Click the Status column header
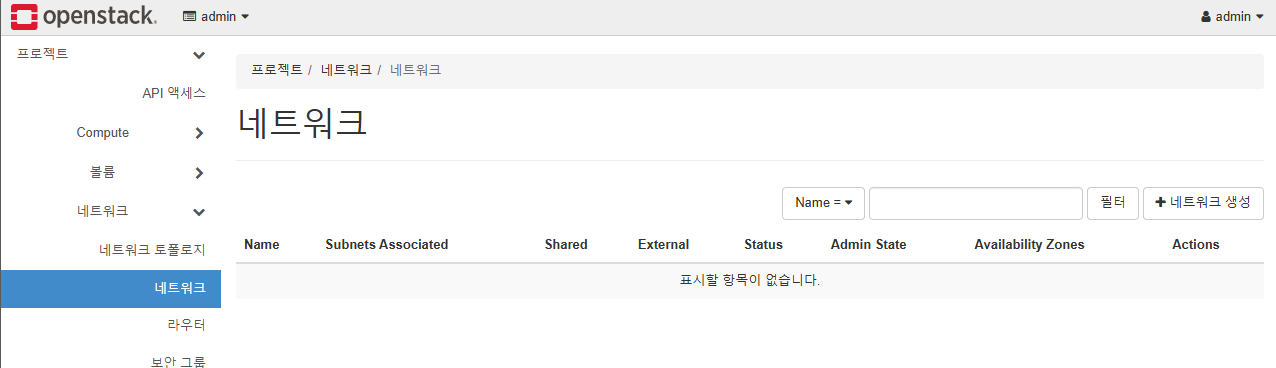 pyautogui.click(x=763, y=244)
